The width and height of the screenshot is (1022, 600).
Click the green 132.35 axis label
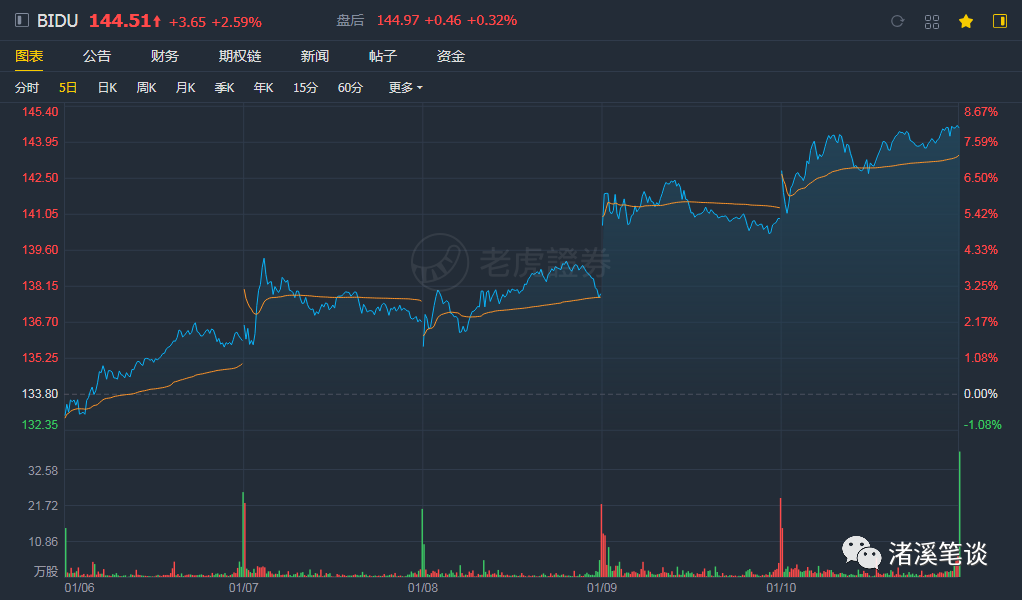click(40, 425)
